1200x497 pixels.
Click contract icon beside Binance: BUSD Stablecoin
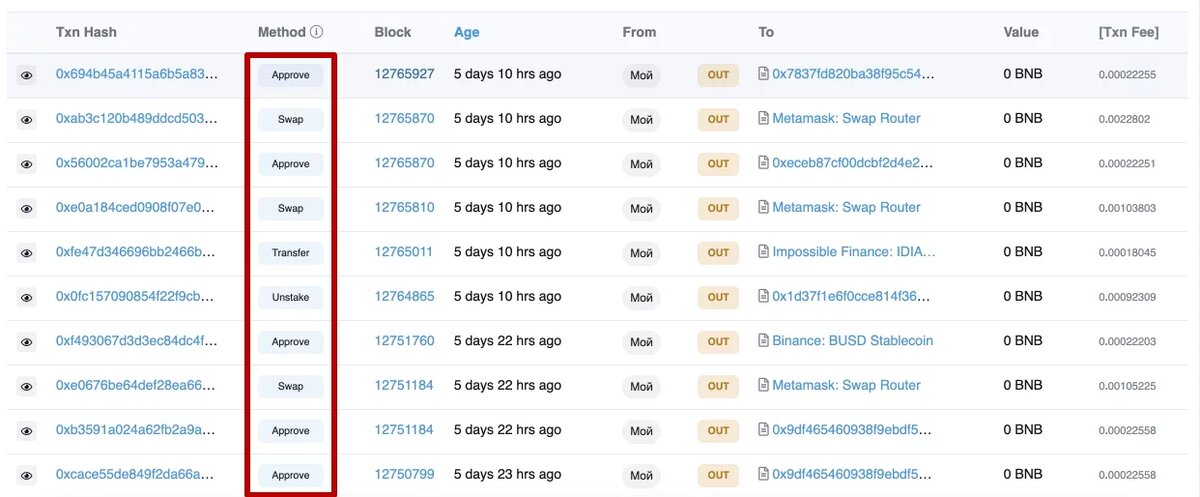pyautogui.click(x=764, y=341)
